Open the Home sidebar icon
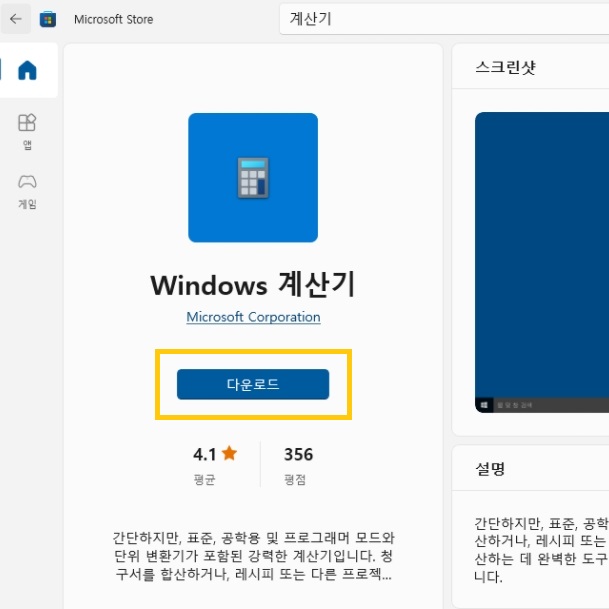The height and width of the screenshot is (609, 609). click(28, 70)
